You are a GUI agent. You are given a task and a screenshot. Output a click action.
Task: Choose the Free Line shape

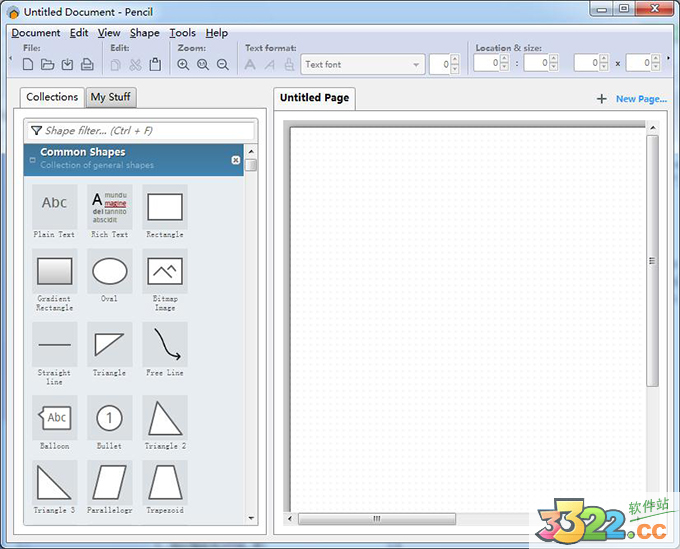[164, 345]
